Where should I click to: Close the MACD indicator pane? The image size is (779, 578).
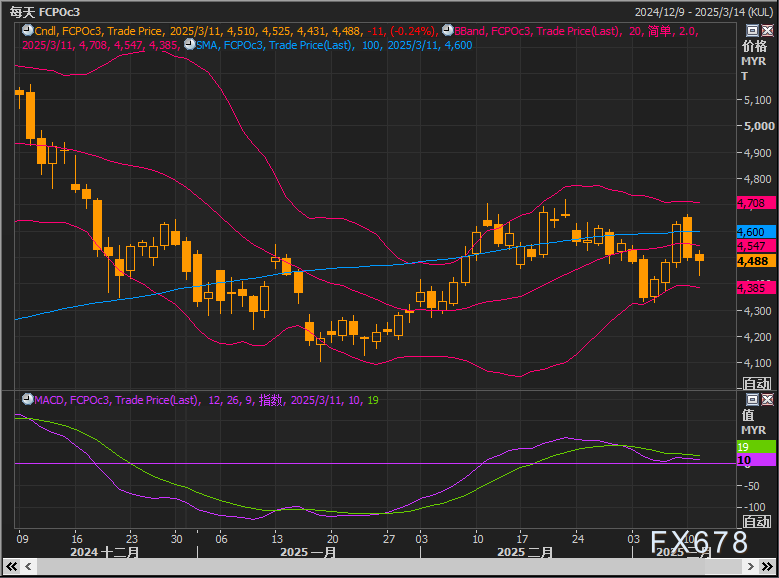(765, 398)
